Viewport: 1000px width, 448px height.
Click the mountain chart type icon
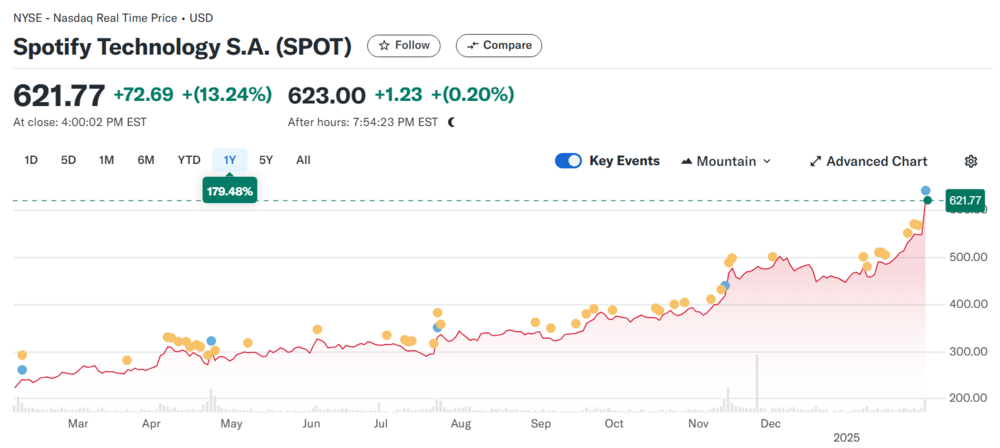pos(687,161)
